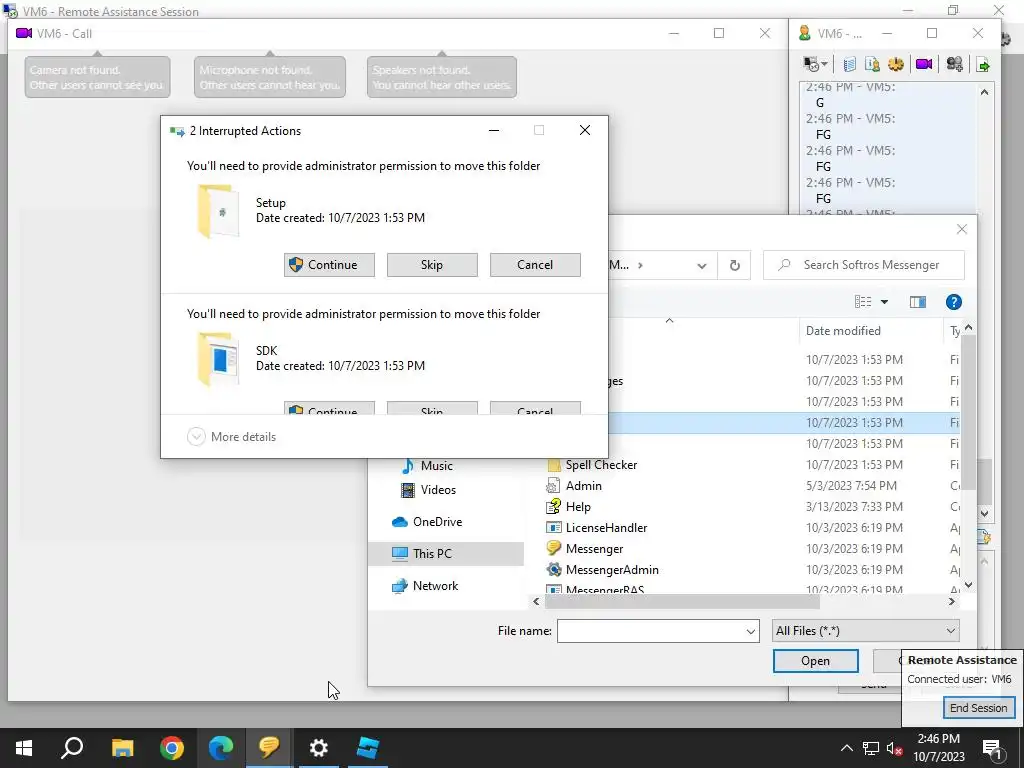The image size is (1024, 768).
Task: Open Settings gear from the taskbar
Action: [319, 748]
